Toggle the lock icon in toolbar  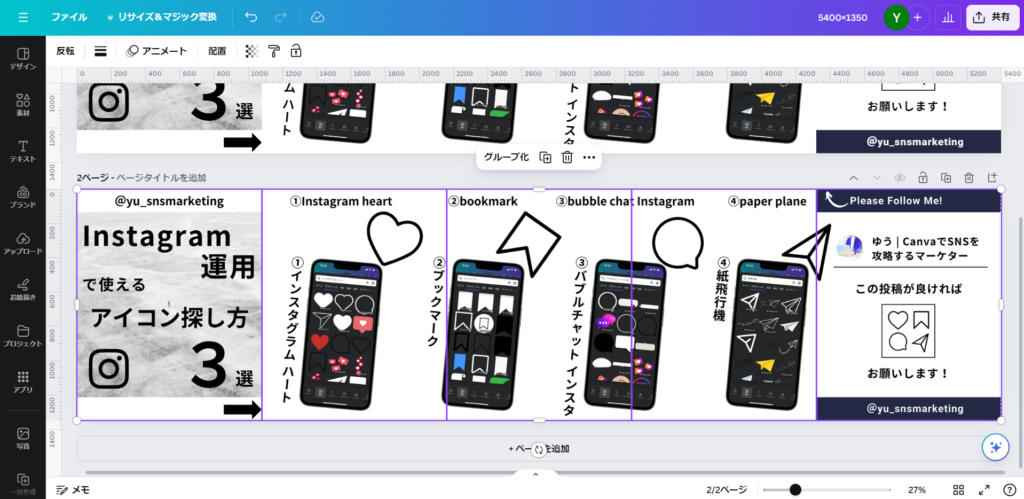click(296, 51)
